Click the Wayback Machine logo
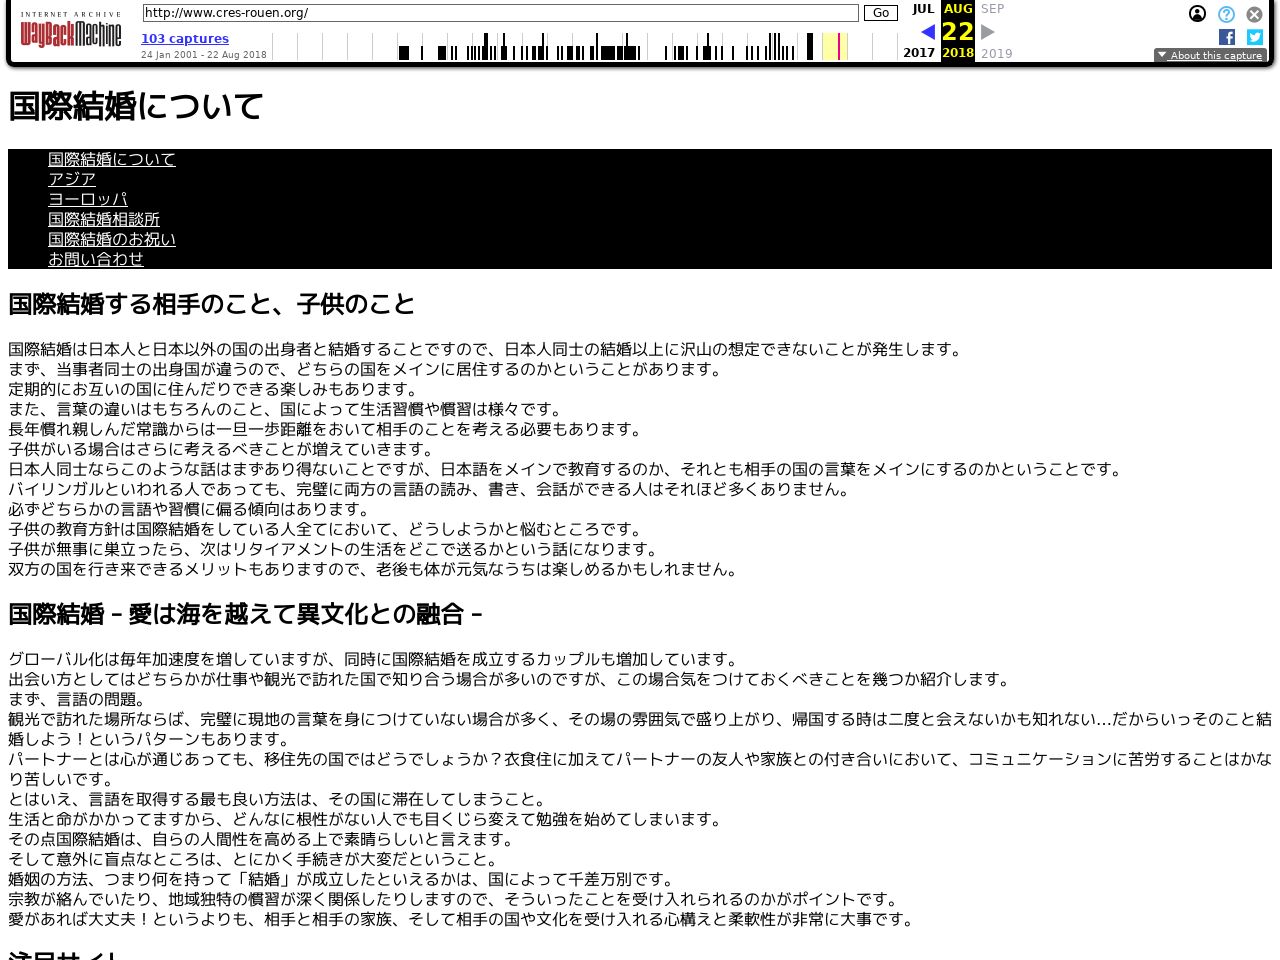The image size is (1280, 960). pyautogui.click(x=70, y=32)
